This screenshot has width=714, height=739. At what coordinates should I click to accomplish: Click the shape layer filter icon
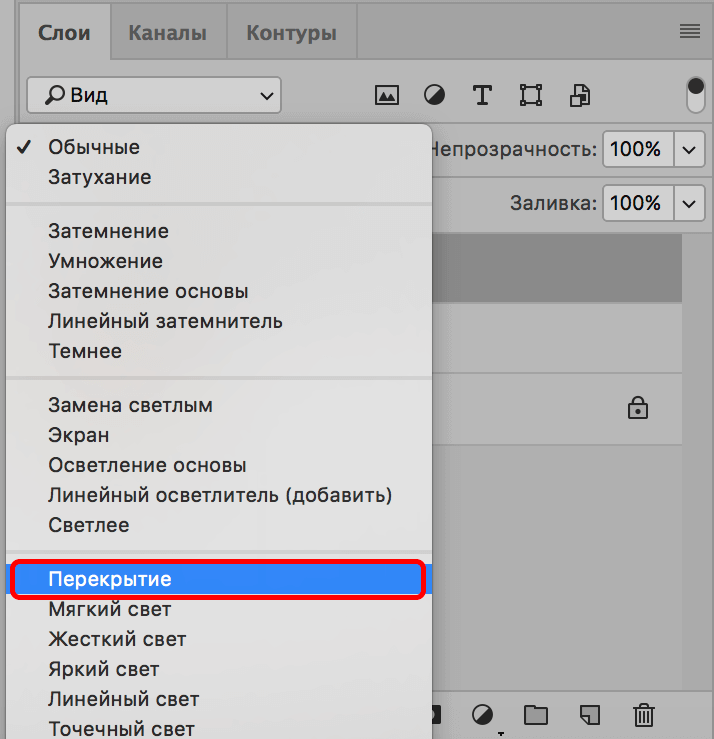coord(530,95)
